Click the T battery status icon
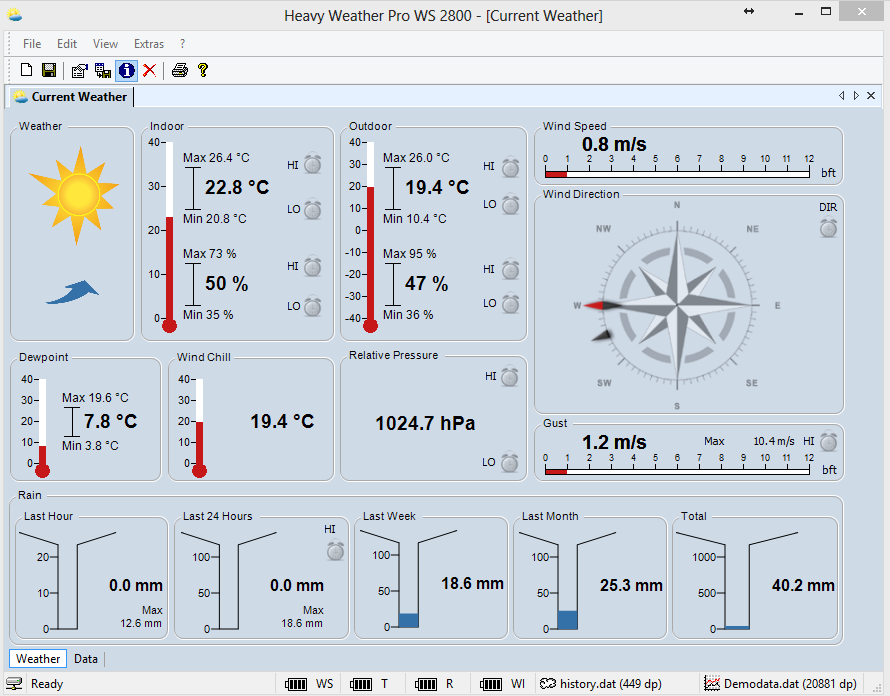890x696 pixels. [x=361, y=684]
